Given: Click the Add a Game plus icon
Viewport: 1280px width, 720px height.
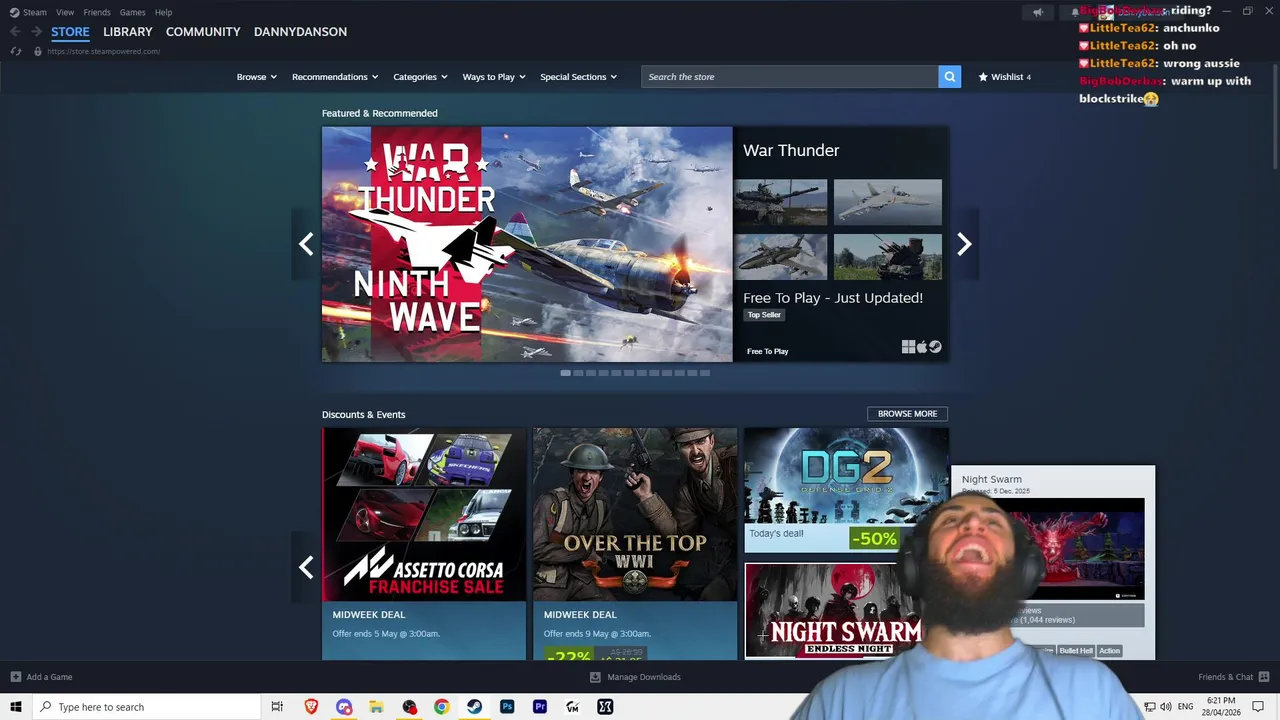Looking at the screenshot, I should click(15, 677).
